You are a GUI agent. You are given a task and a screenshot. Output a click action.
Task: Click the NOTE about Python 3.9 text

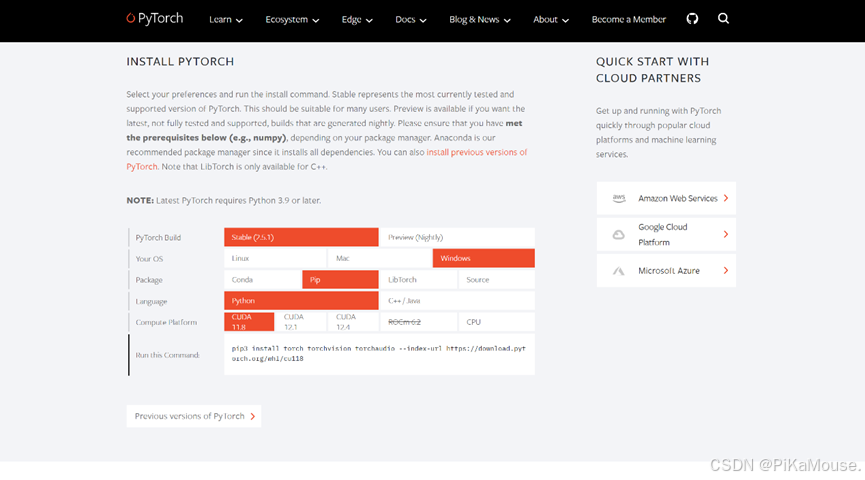point(223,201)
